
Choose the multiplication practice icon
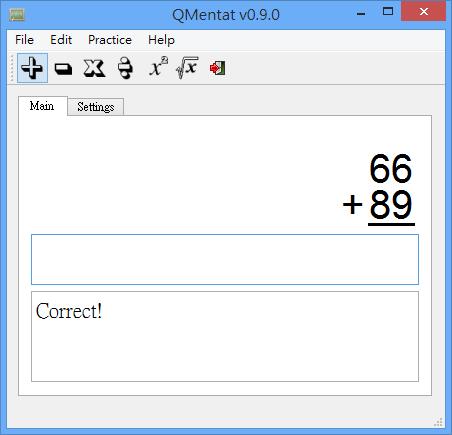(x=94, y=68)
